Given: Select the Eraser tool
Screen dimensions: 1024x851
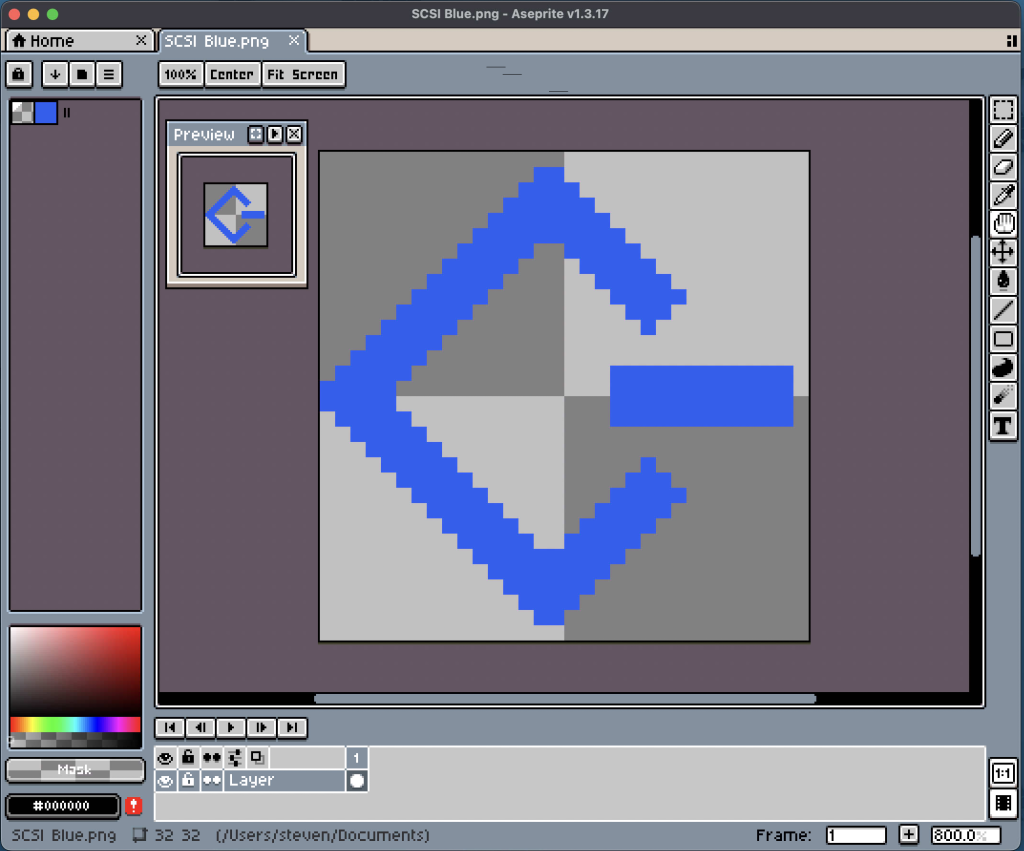Looking at the screenshot, I should click(1003, 167).
